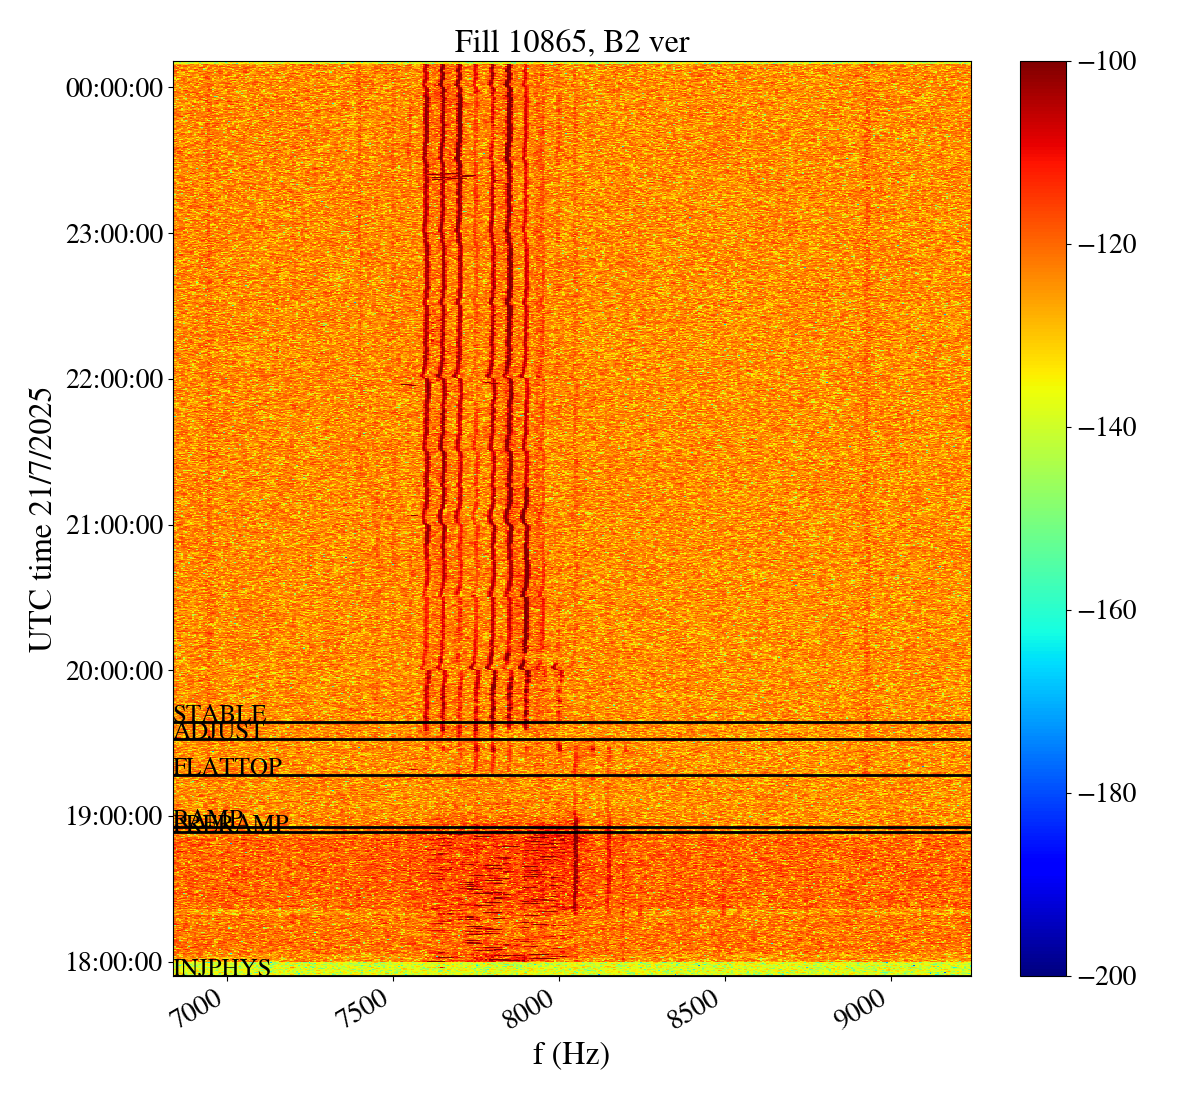Click the ADJUST phase label
The width and height of the screenshot is (1200, 1100).
pyautogui.click(x=218, y=731)
